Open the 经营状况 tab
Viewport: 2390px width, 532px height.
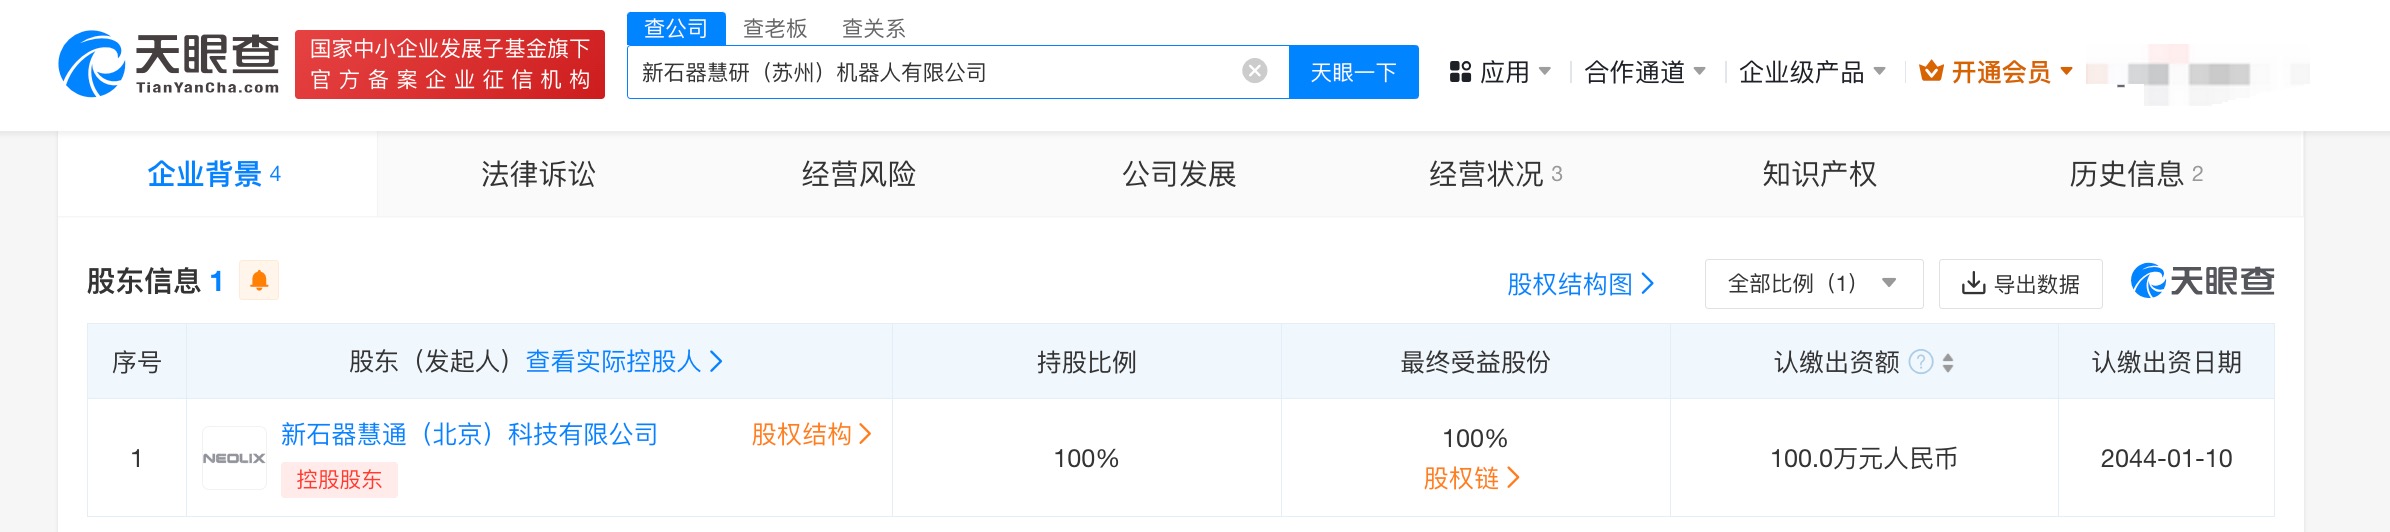point(1496,174)
